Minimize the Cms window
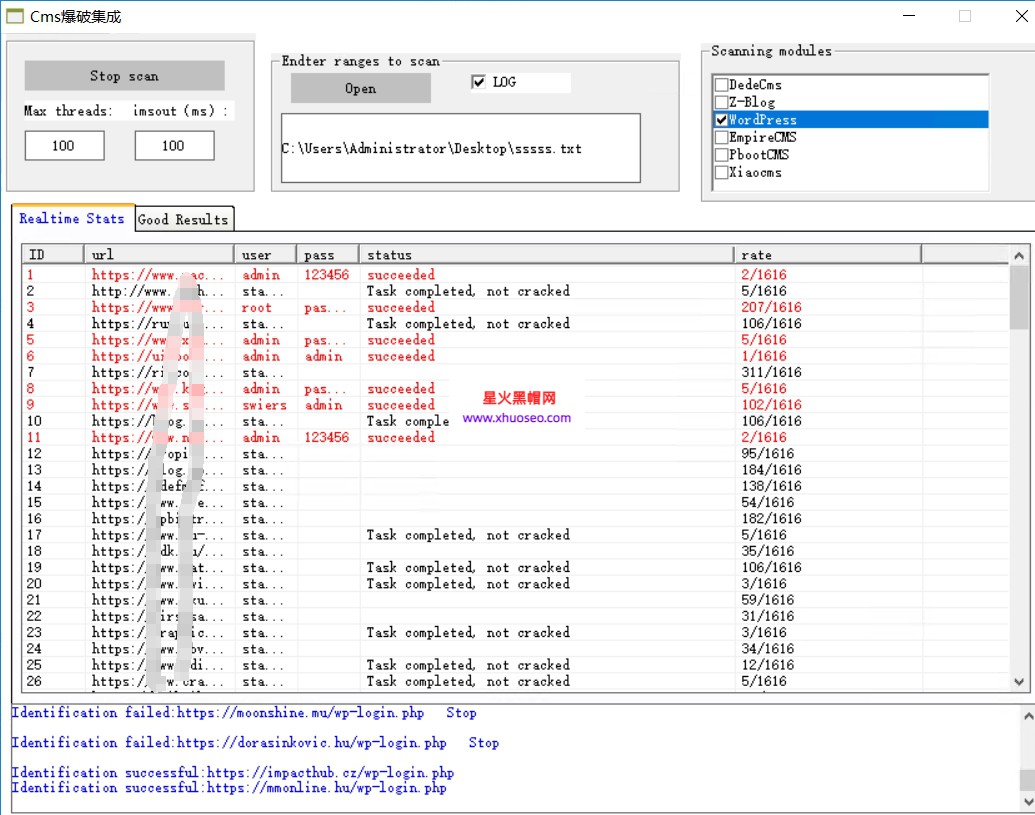Screen dimensions: 1035x815 pos(909,16)
